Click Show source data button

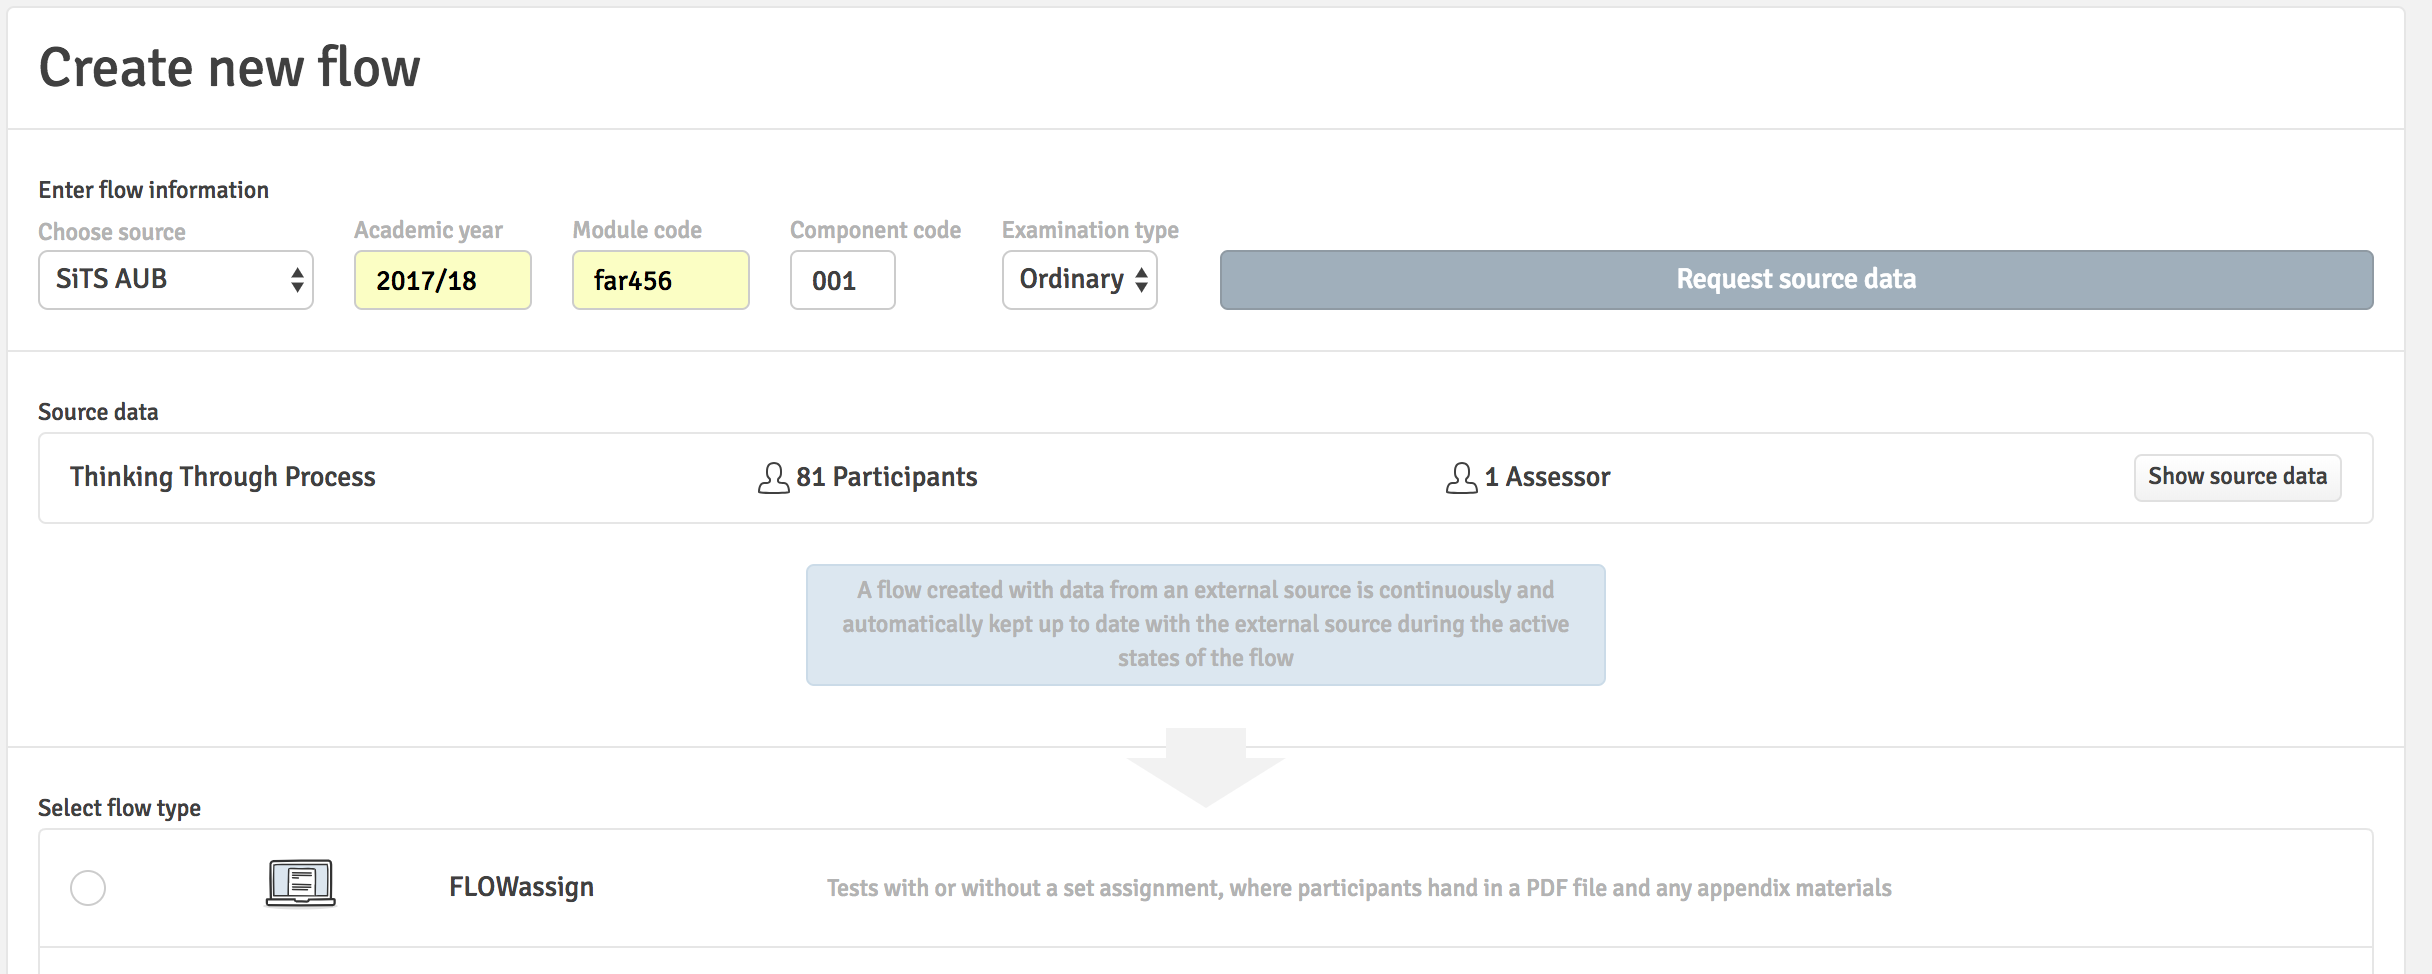pyautogui.click(x=2237, y=477)
